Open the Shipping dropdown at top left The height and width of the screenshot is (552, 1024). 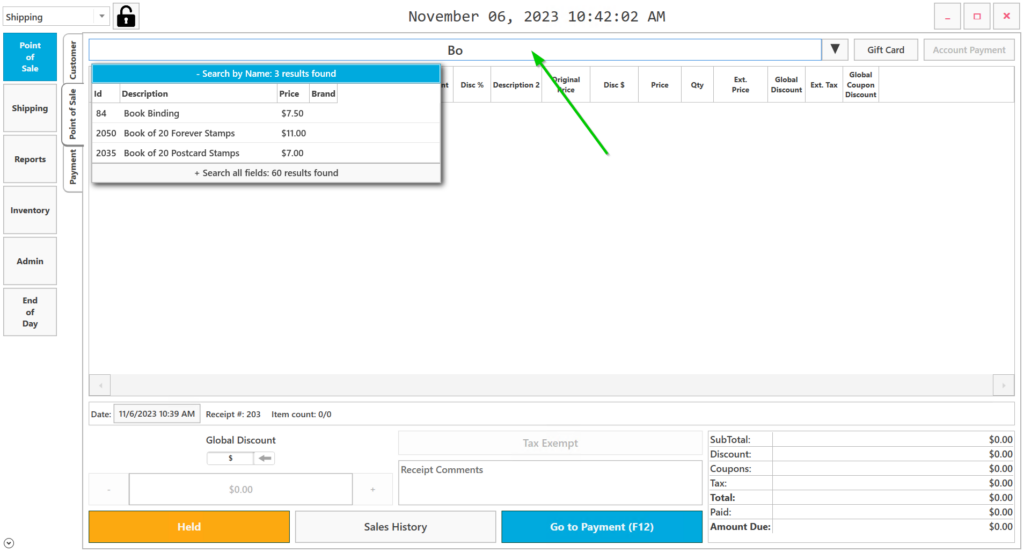pyautogui.click(x=101, y=17)
